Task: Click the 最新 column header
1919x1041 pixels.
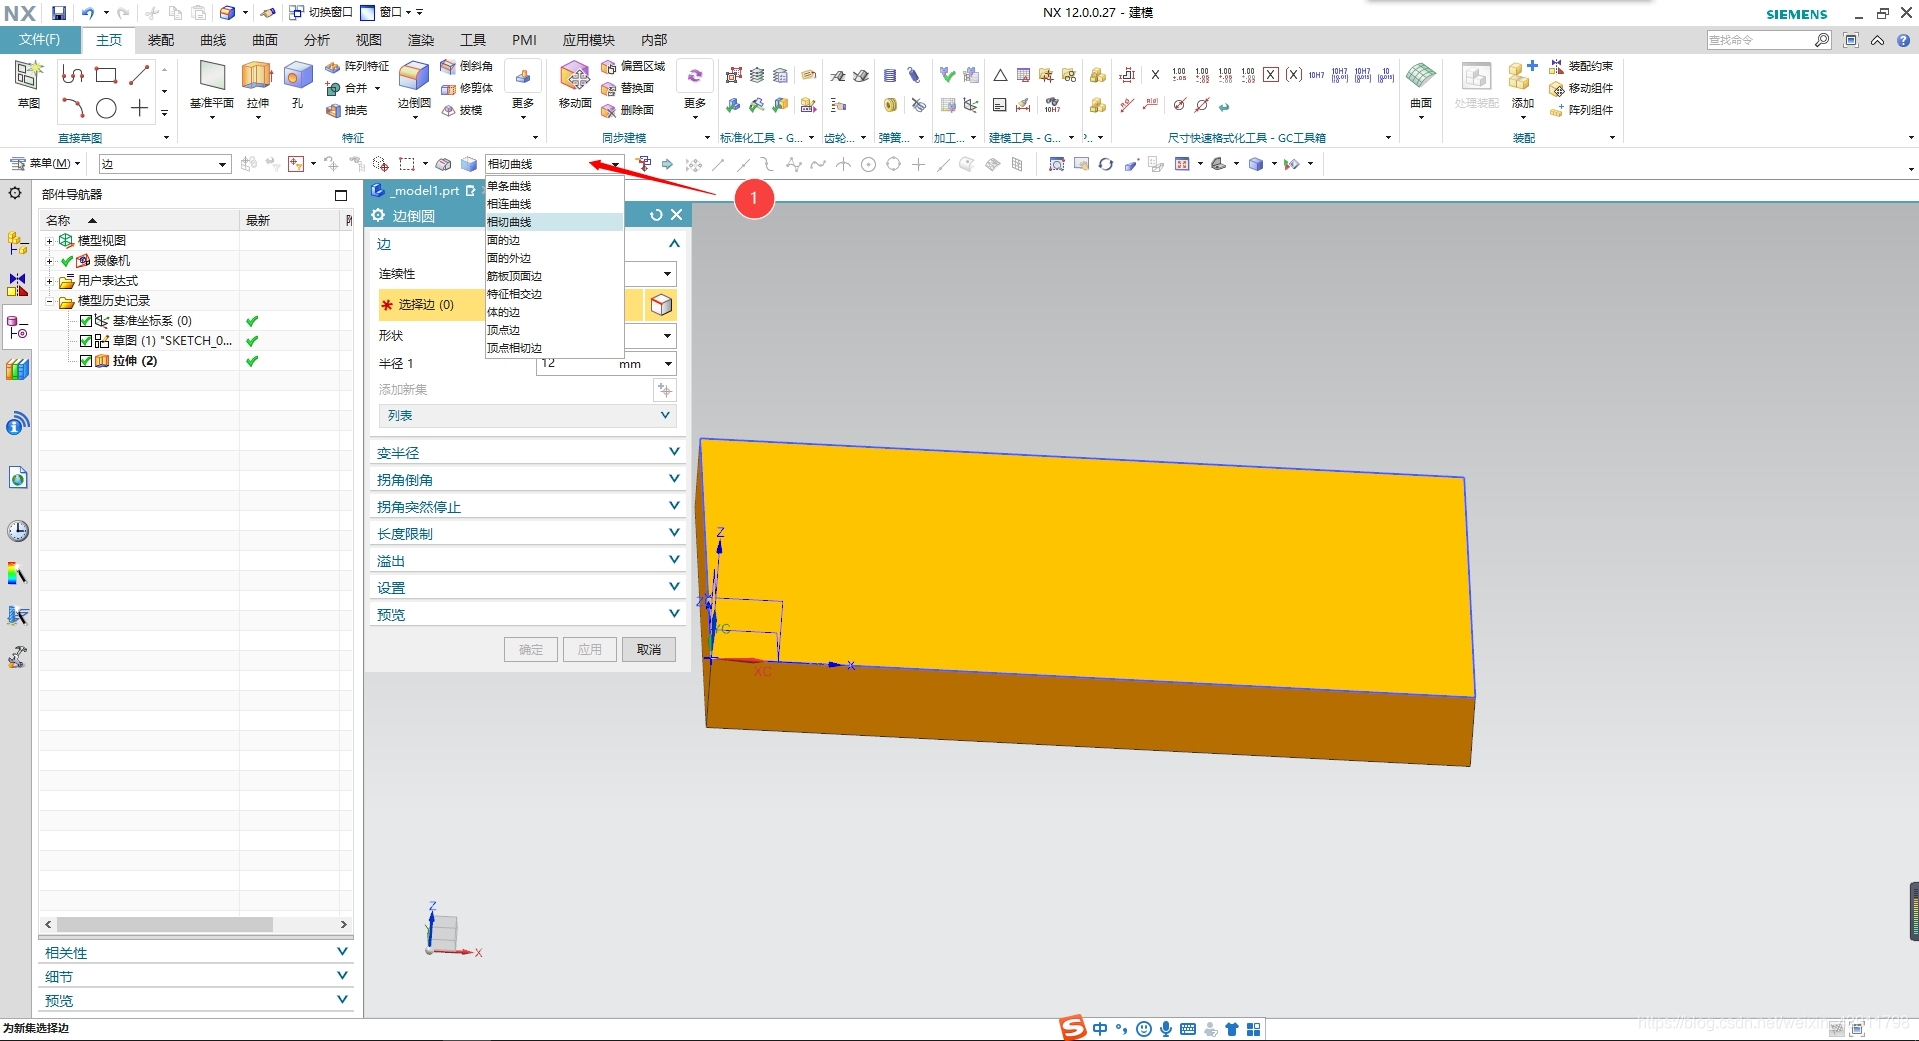Action: pos(290,220)
